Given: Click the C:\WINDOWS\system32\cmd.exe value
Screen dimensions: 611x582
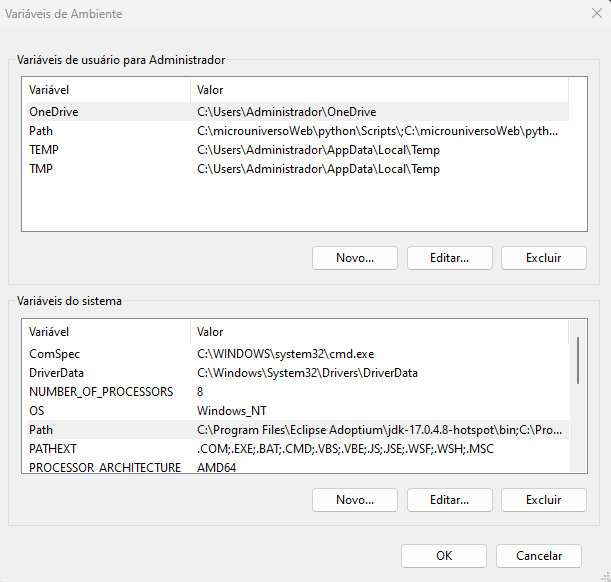Looking at the screenshot, I should [x=286, y=354].
